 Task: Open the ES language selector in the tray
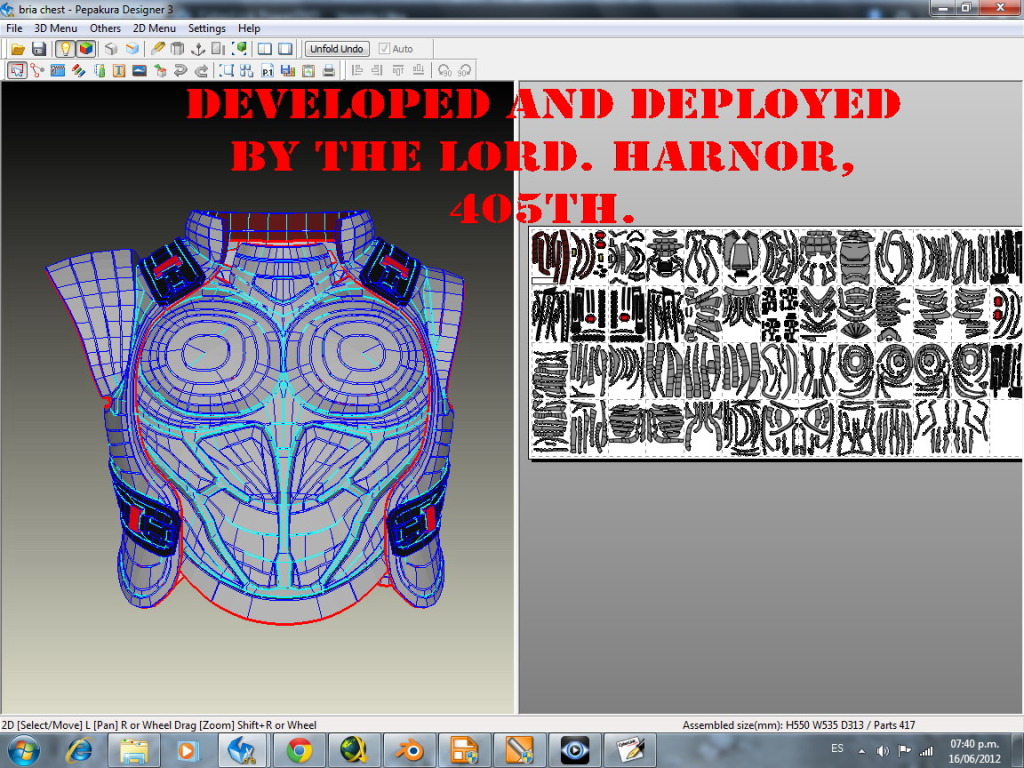click(837, 749)
